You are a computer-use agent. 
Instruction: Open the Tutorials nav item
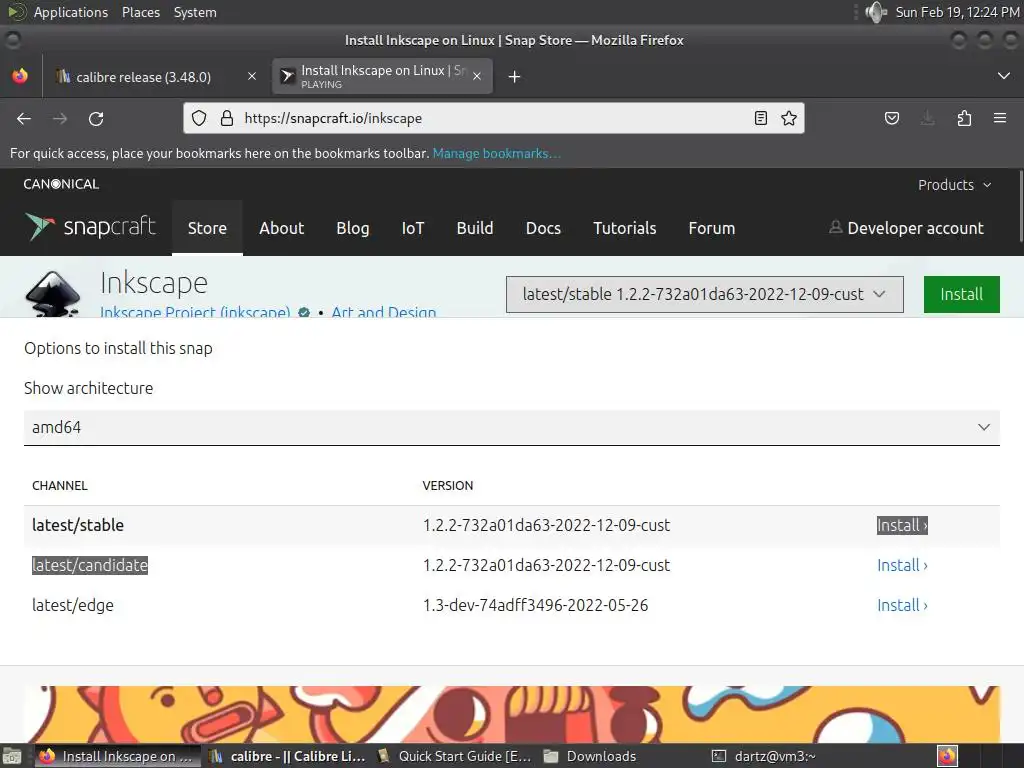click(624, 228)
